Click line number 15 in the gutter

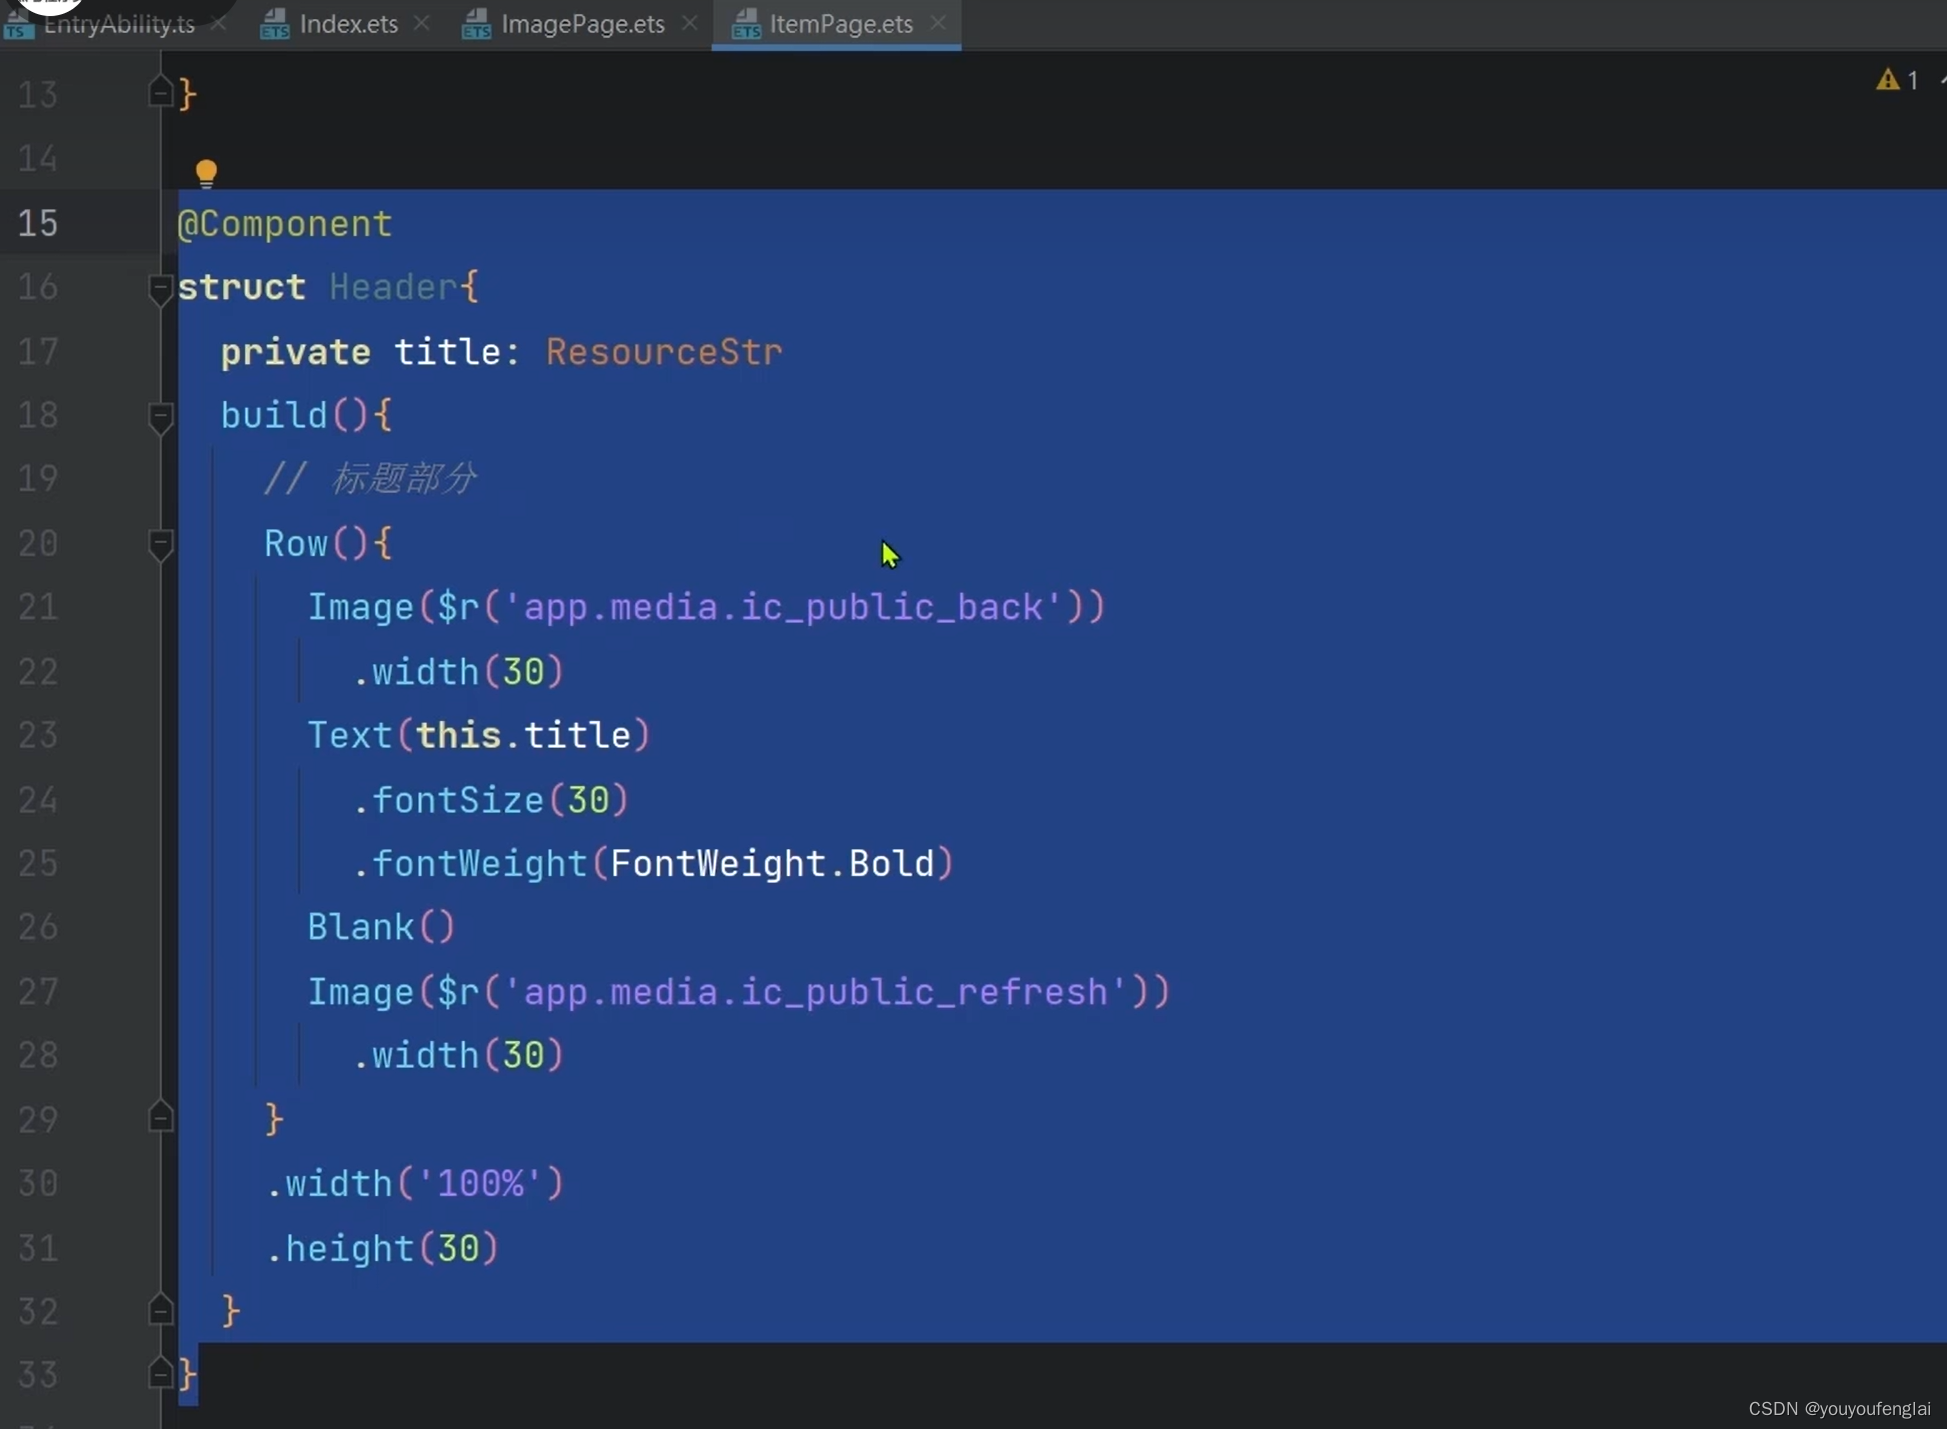(38, 223)
